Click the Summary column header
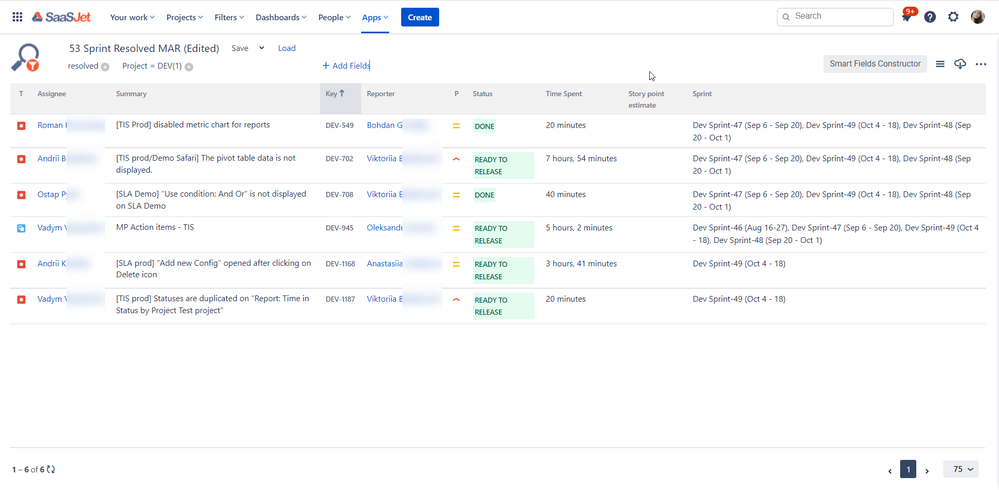 pos(131,94)
